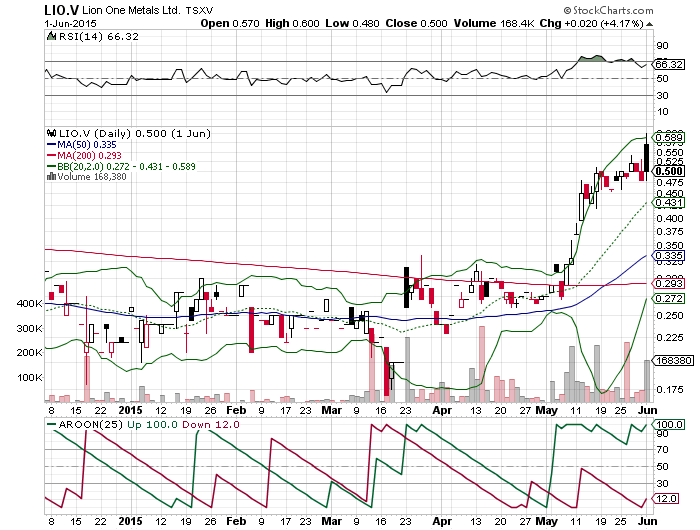This screenshot has height=530, width=700.
Task: Click the LIO.V ticker symbol title
Action: pyautogui.click(x=61, y=9)
